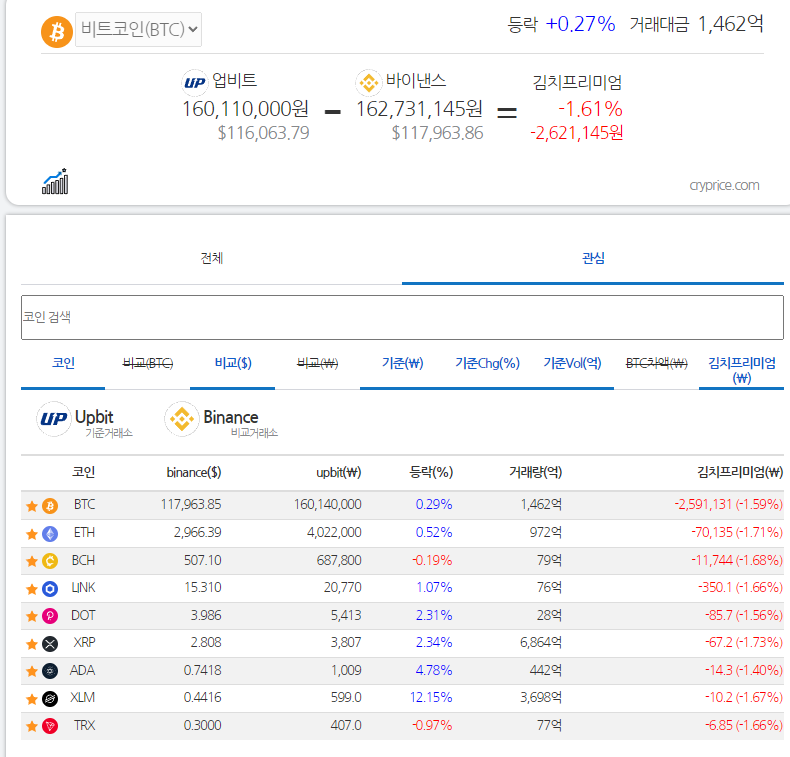
Task: Toggle the 비교($) column option
Action: point(233,364)
